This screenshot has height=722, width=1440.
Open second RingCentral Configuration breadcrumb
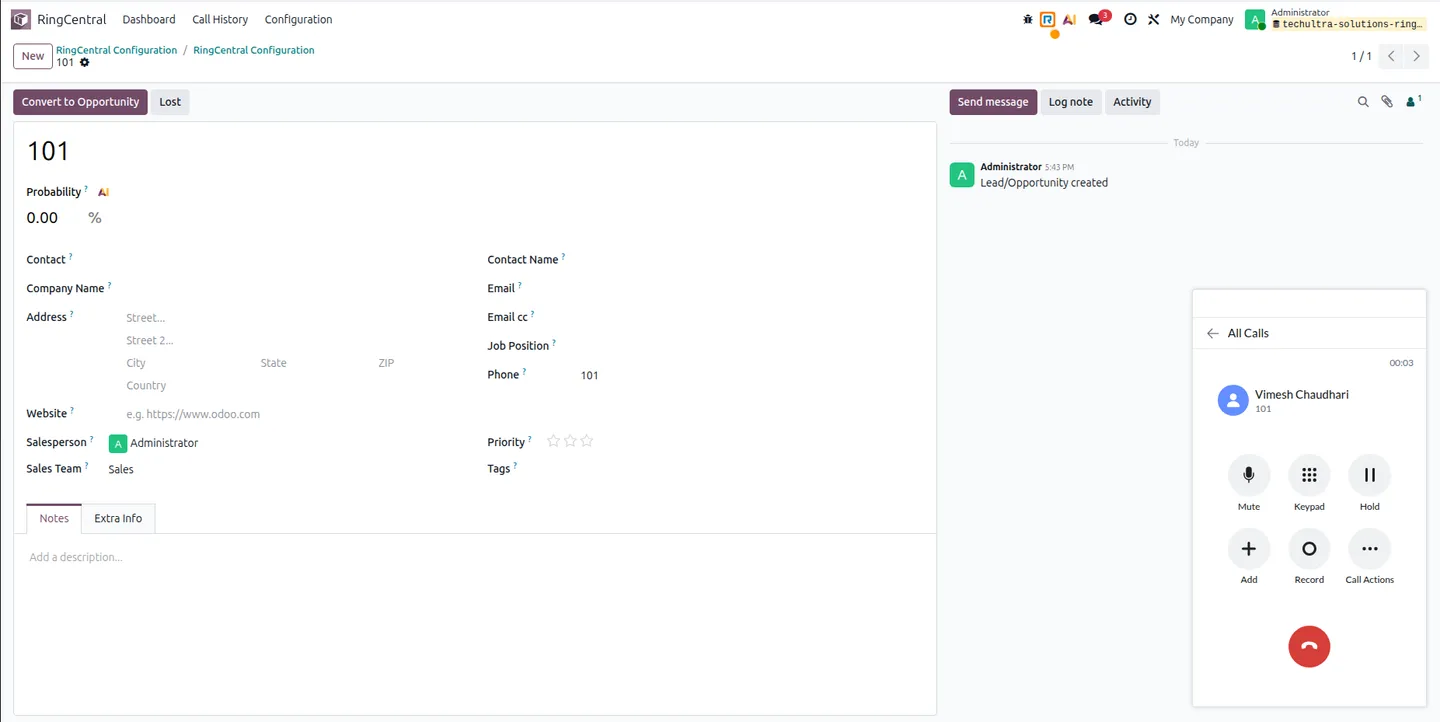click(x=254, y=50)
